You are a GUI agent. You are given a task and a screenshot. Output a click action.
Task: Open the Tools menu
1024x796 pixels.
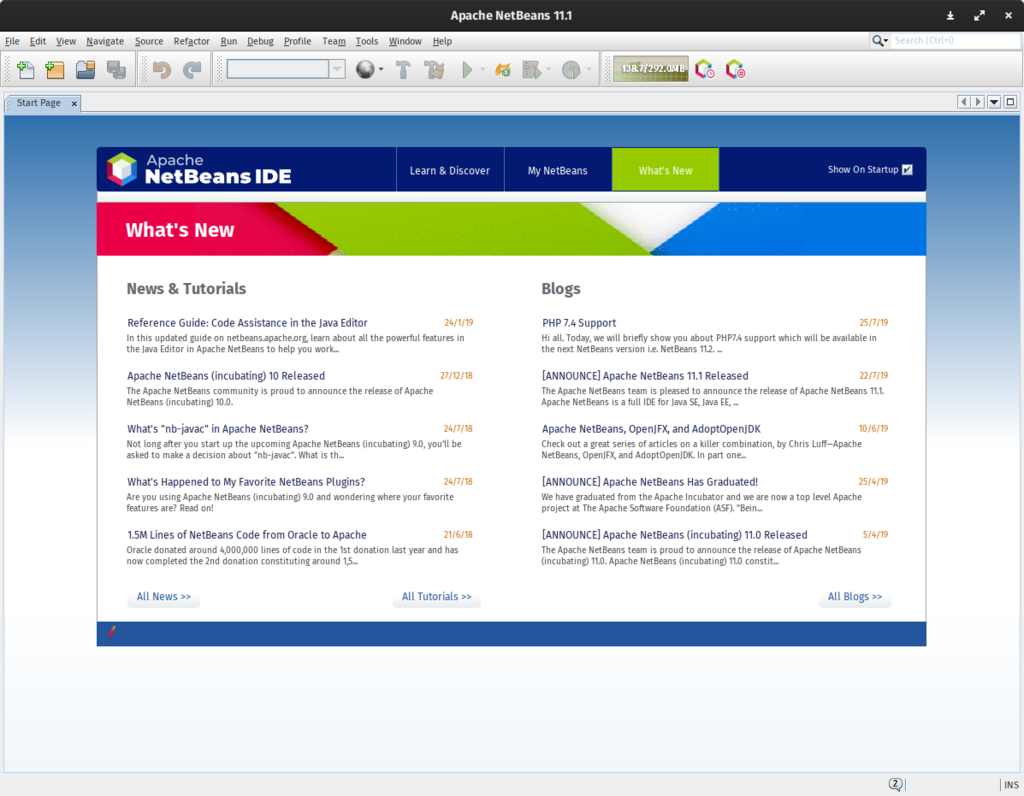tap(366, 41)
